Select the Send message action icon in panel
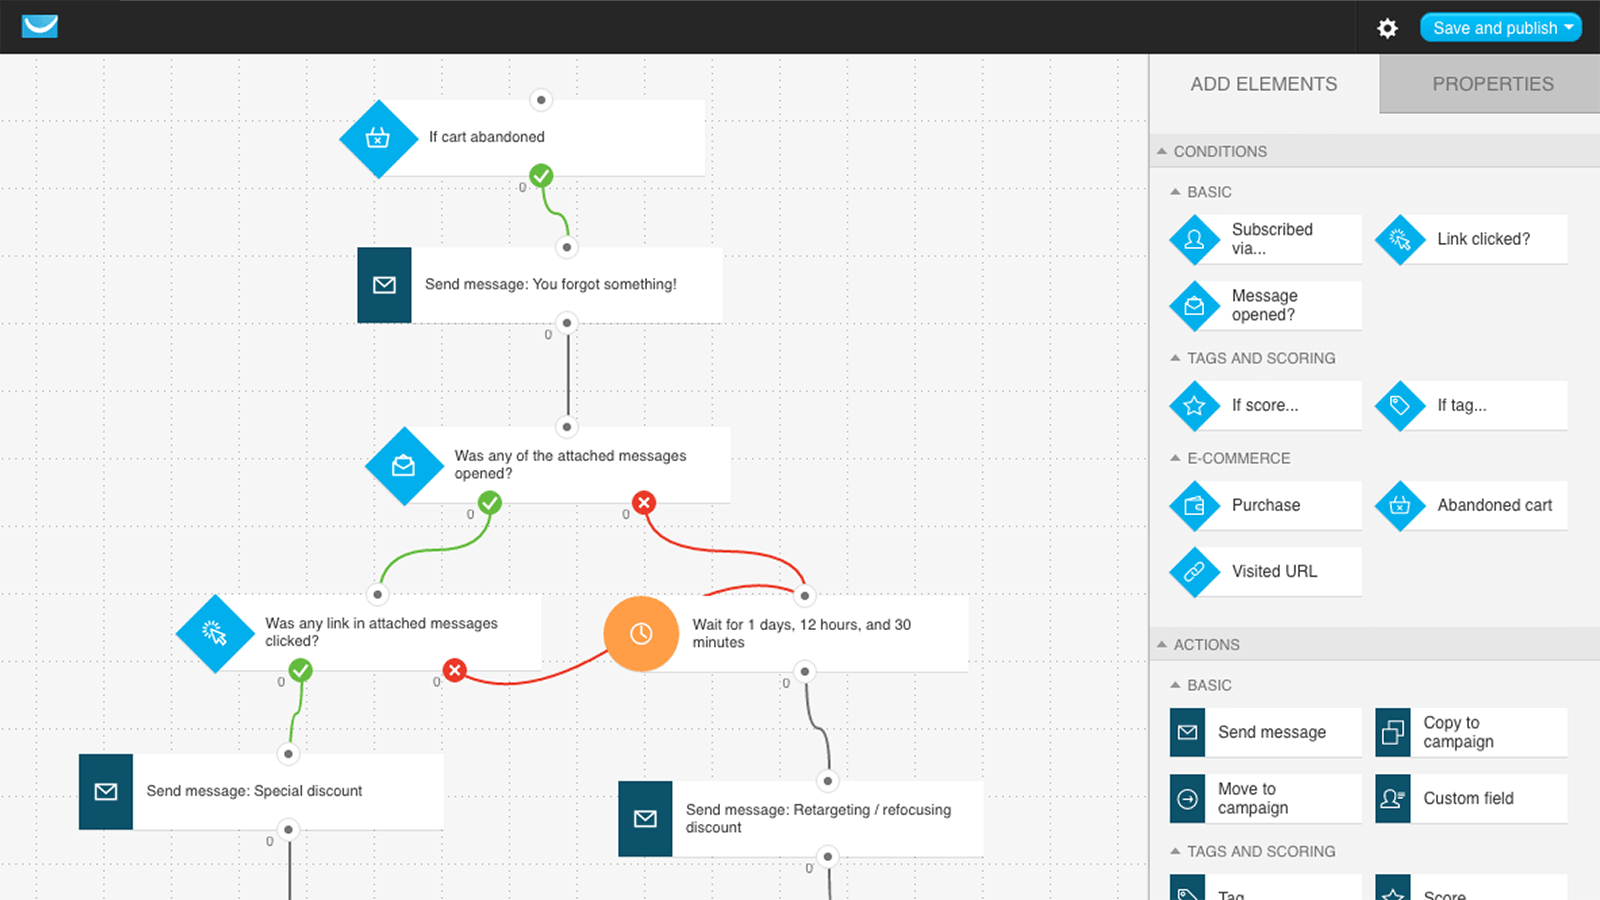1600x900 pixels. pyautogui.click(x=1188, y=733)
